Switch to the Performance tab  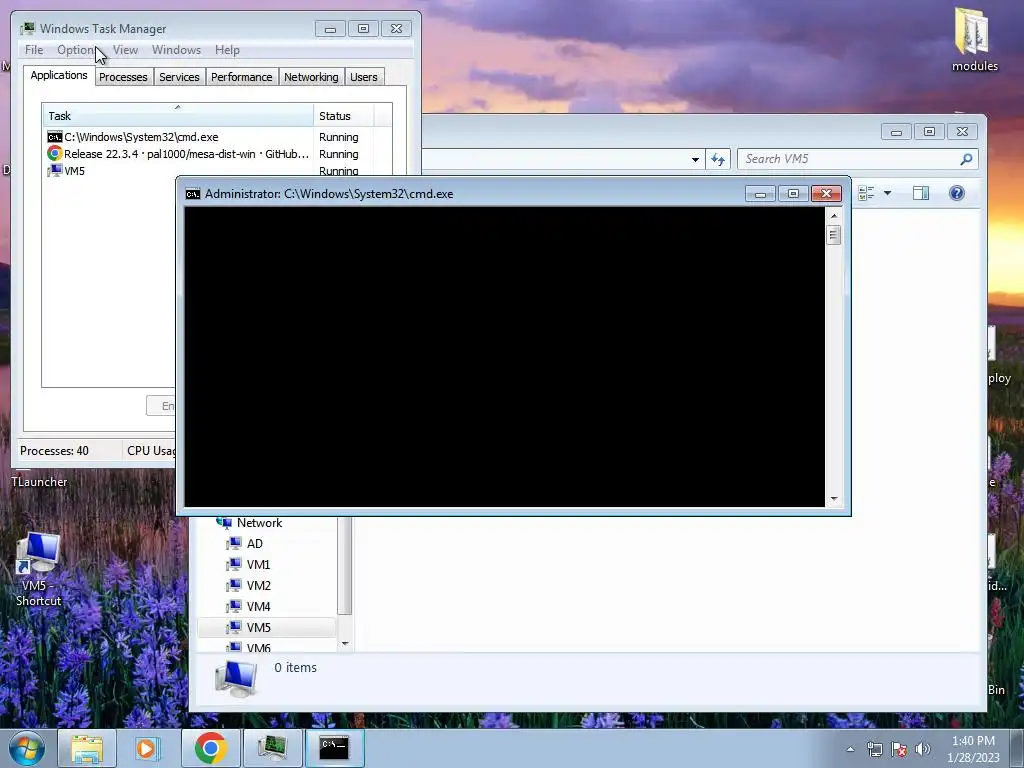click(241, 77)
